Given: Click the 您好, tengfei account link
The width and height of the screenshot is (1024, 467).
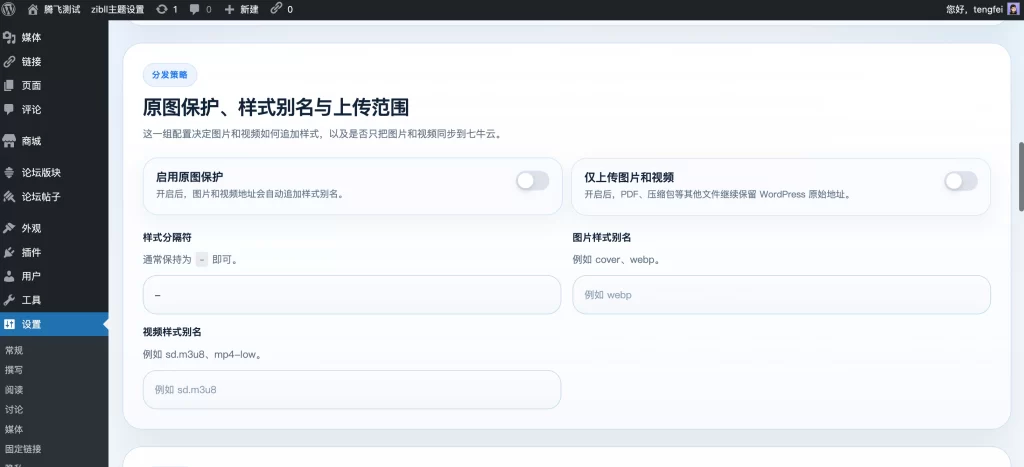Looking at the screenshot, I should coord(974,9).
